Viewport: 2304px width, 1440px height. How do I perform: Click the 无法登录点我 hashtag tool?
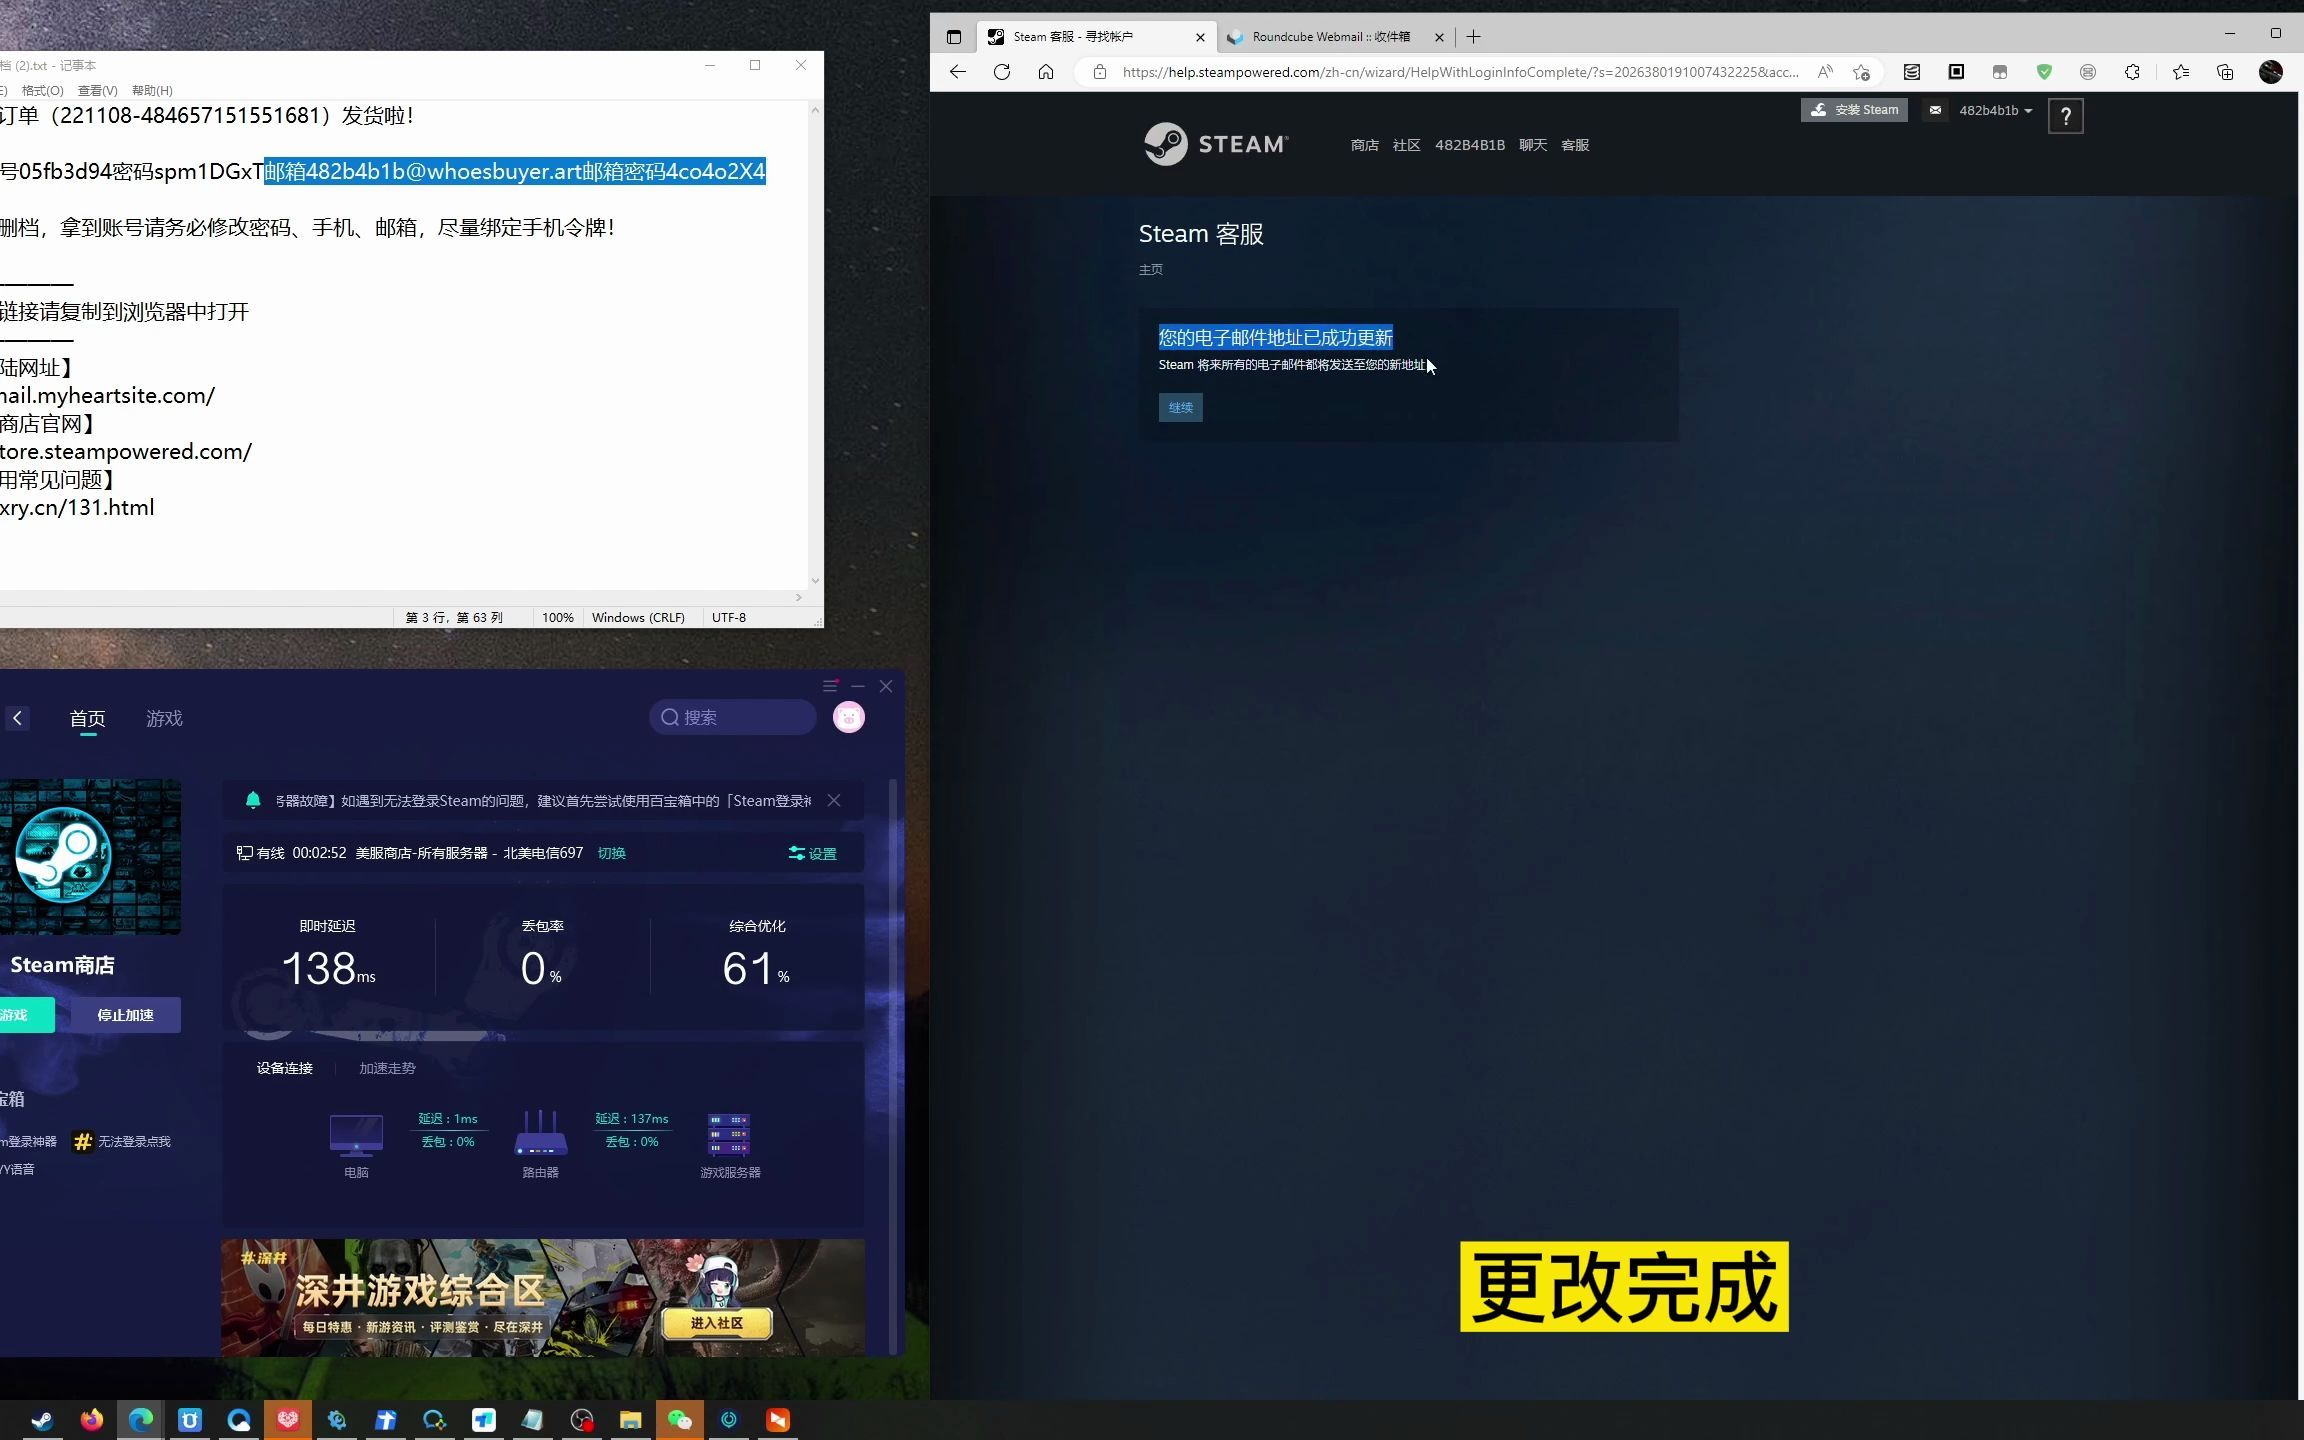(123, 1141)
